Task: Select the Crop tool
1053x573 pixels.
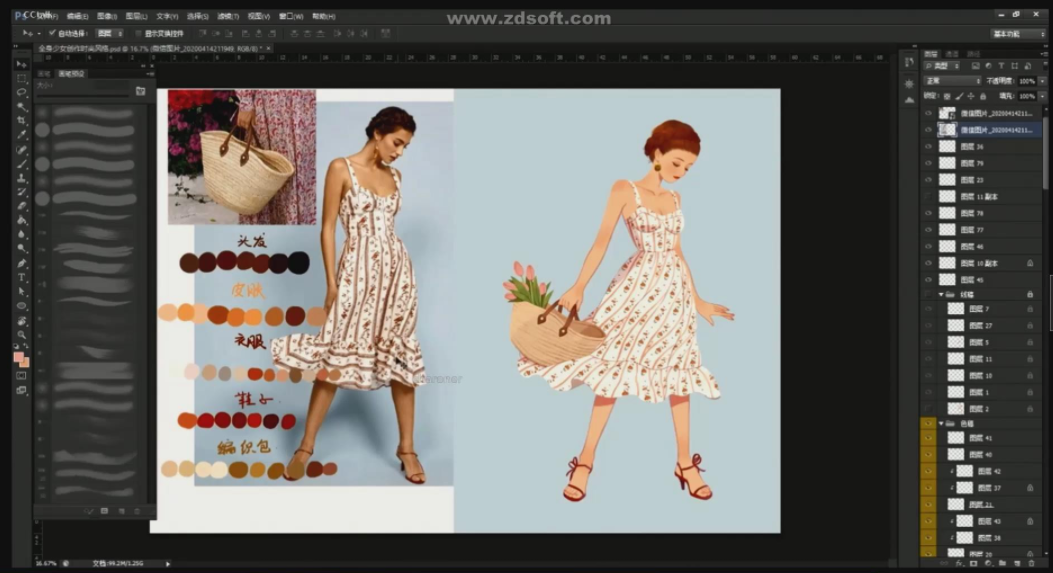Action: tap(22, 120)
